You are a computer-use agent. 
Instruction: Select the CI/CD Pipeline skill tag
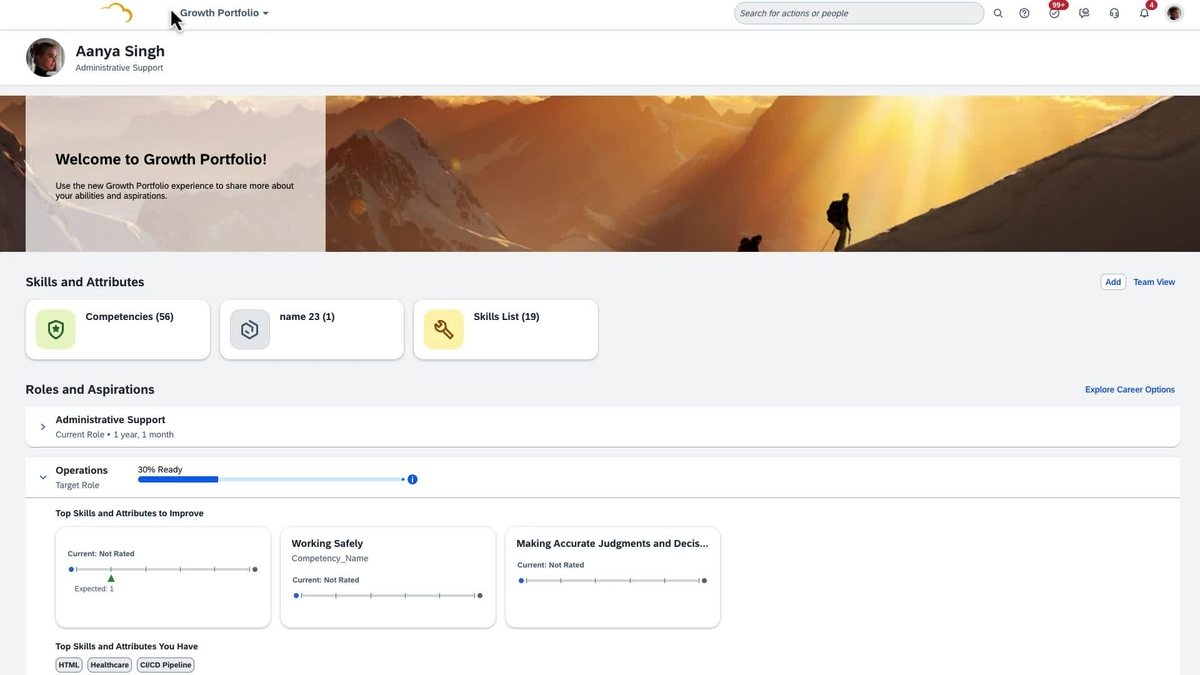coord(165,664)
